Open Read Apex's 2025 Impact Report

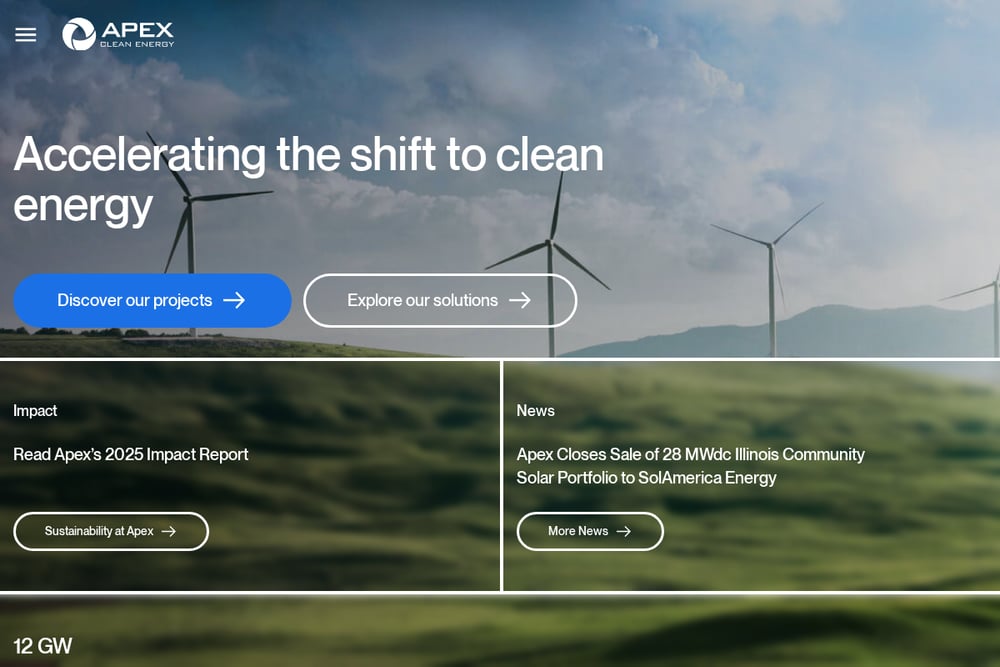(131, 454)
